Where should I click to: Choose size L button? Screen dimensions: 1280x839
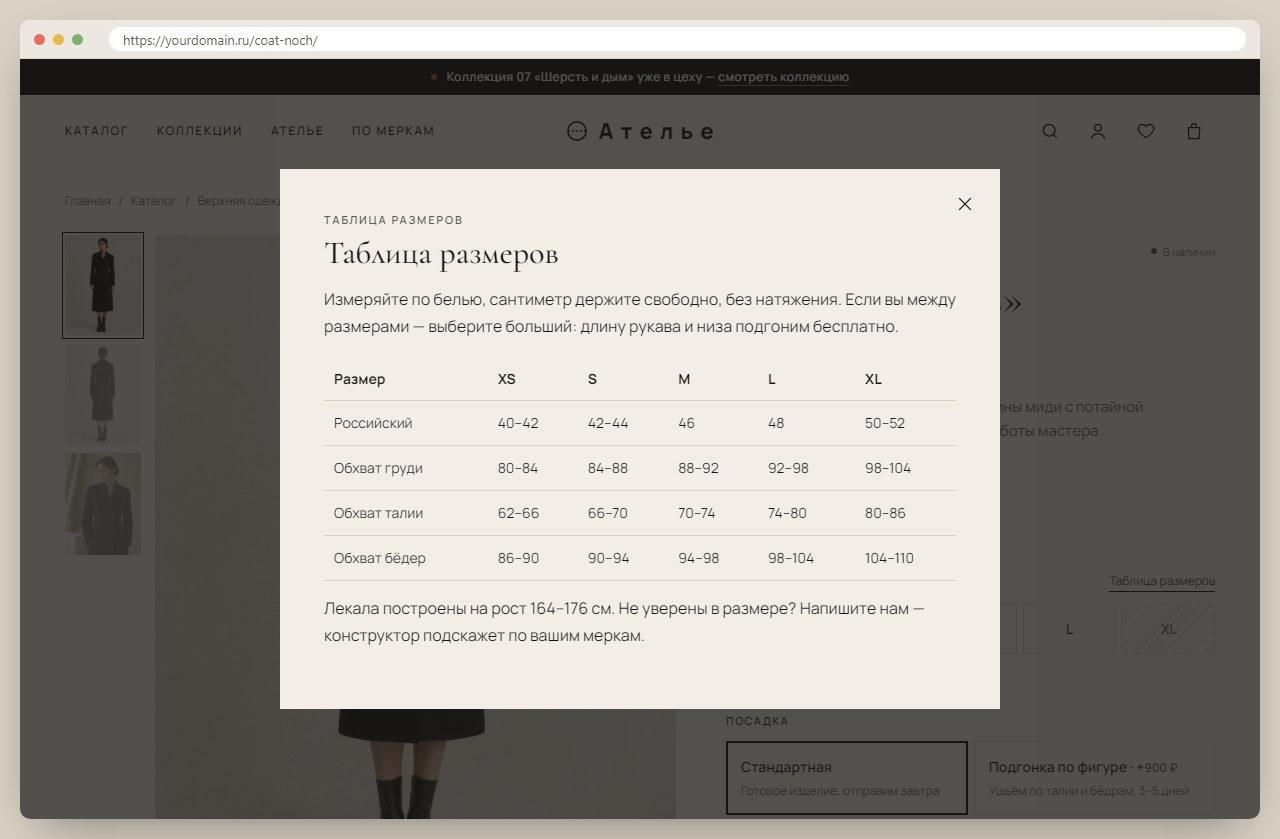tap(1069, 629)
